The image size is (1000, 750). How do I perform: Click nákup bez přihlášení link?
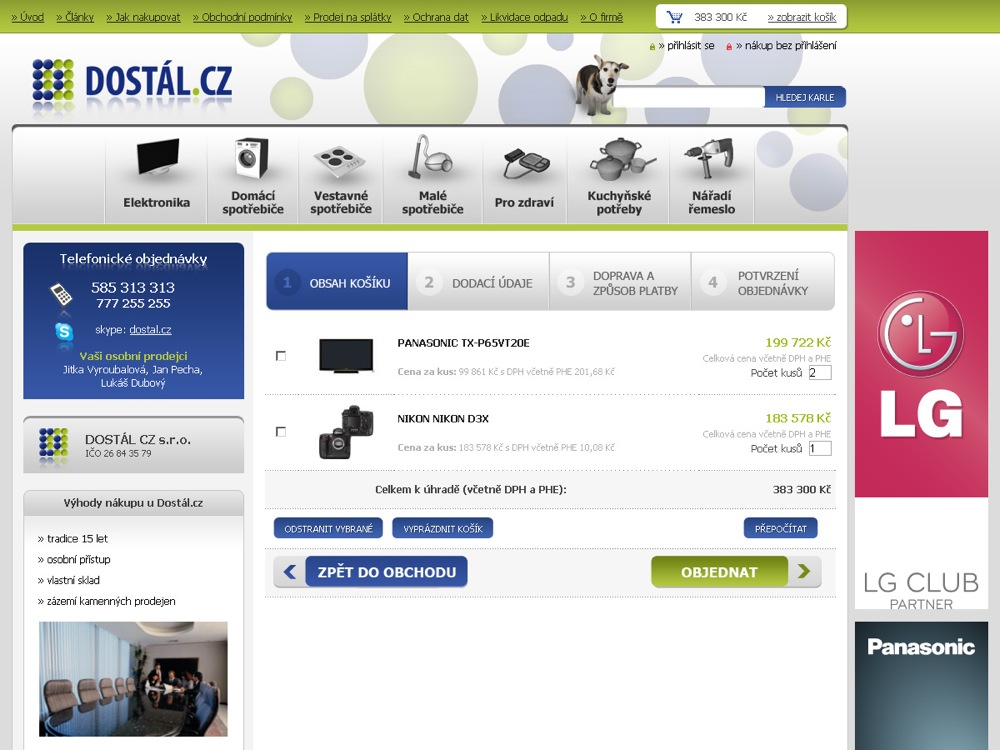(786, 46)
